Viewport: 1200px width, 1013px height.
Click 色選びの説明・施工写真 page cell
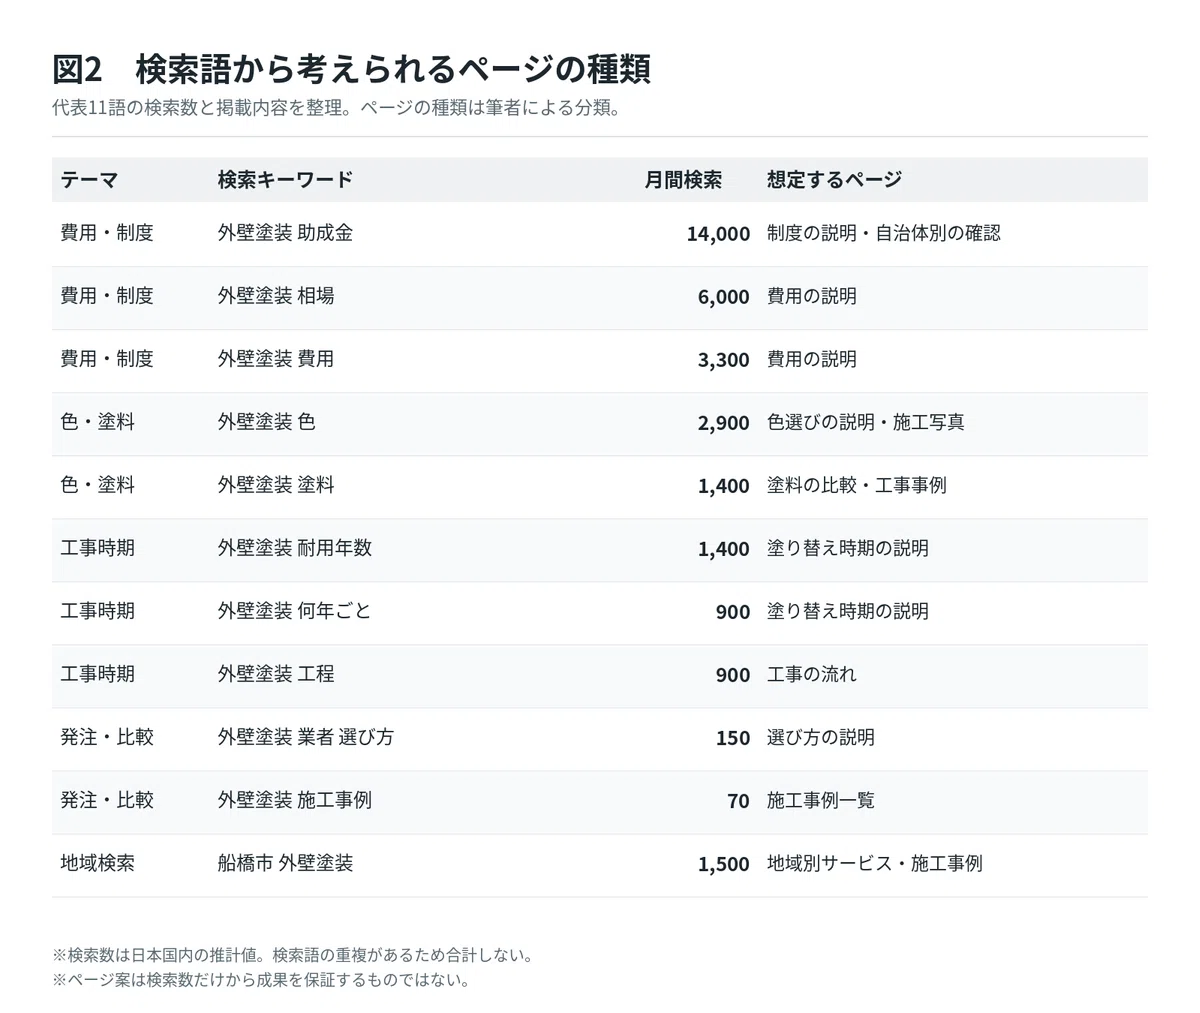tap(866, 422)
